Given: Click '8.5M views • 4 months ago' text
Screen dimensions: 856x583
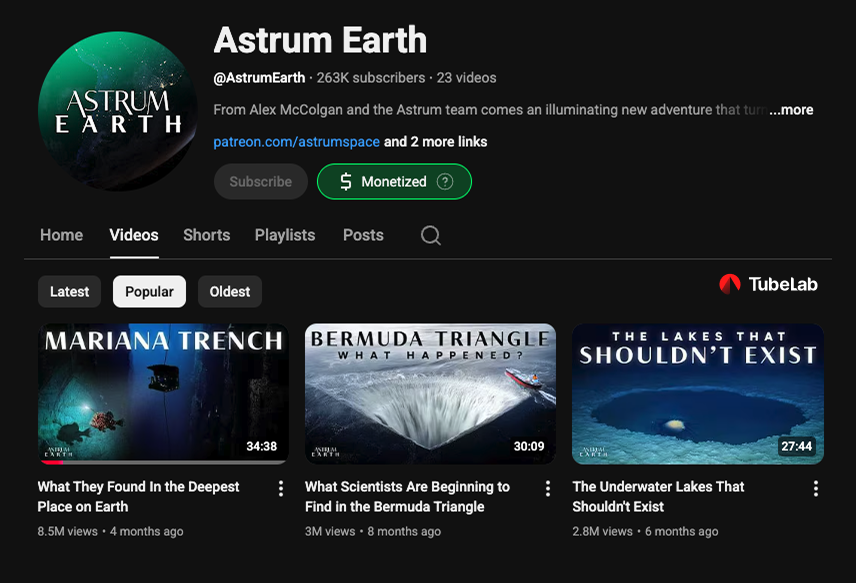Looking at the screenshot, I should coord(110,532).
